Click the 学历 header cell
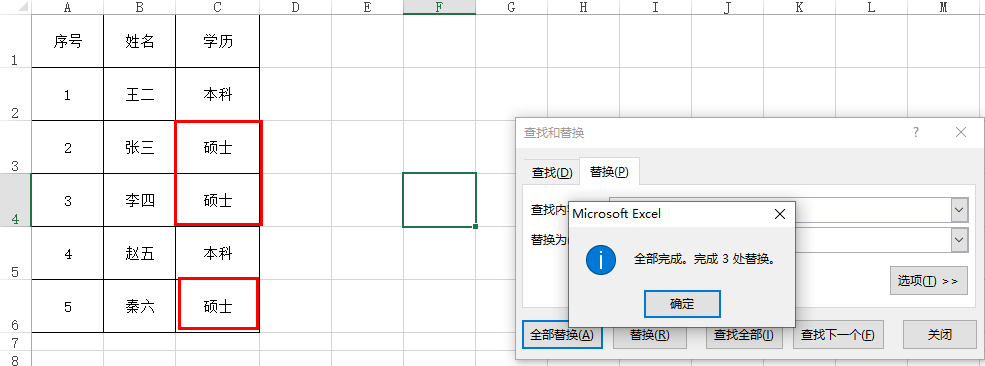 pos(217,41)
